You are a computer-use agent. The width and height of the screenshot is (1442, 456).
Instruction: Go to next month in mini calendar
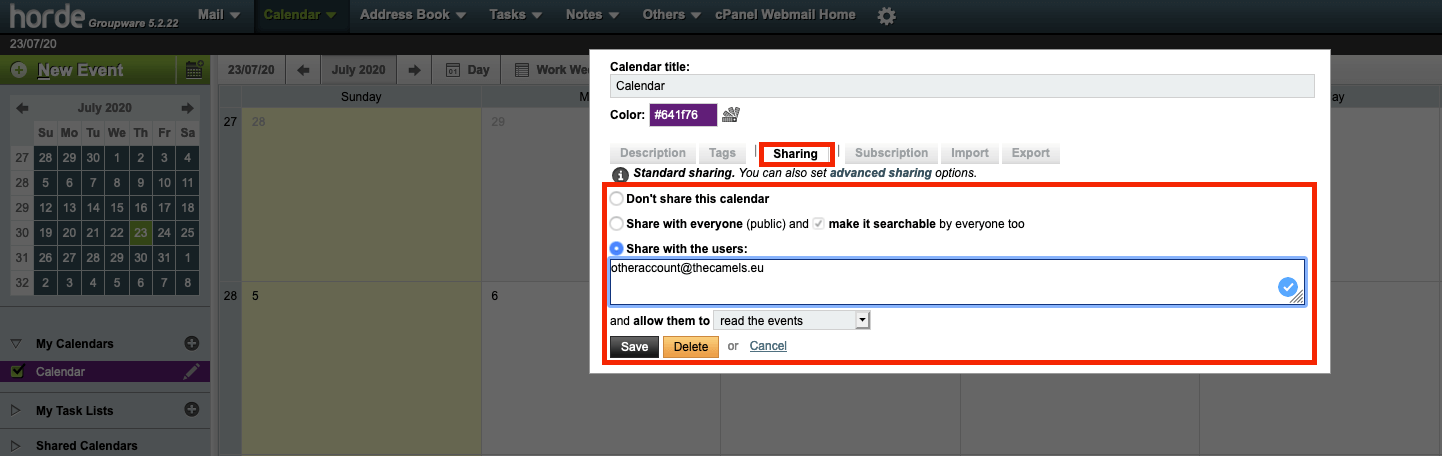tap(187, 108)
